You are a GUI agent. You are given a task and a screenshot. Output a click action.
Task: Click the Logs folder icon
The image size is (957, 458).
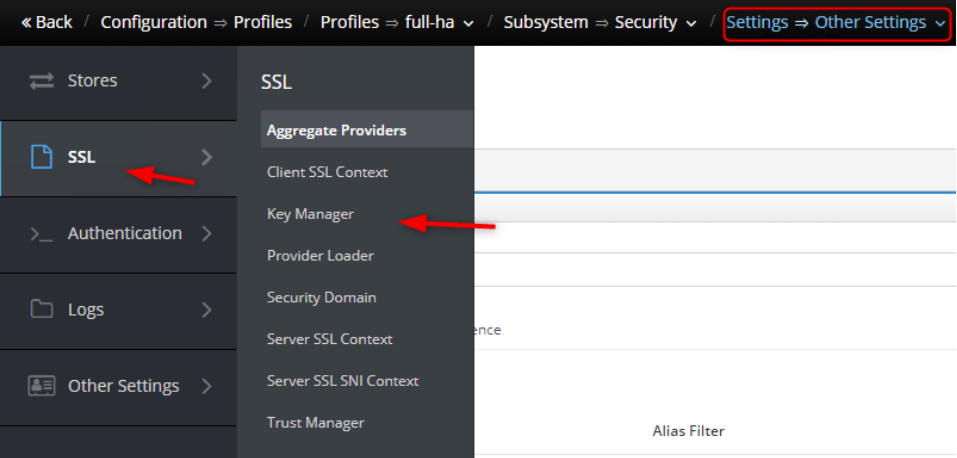(x=41, y=310)
